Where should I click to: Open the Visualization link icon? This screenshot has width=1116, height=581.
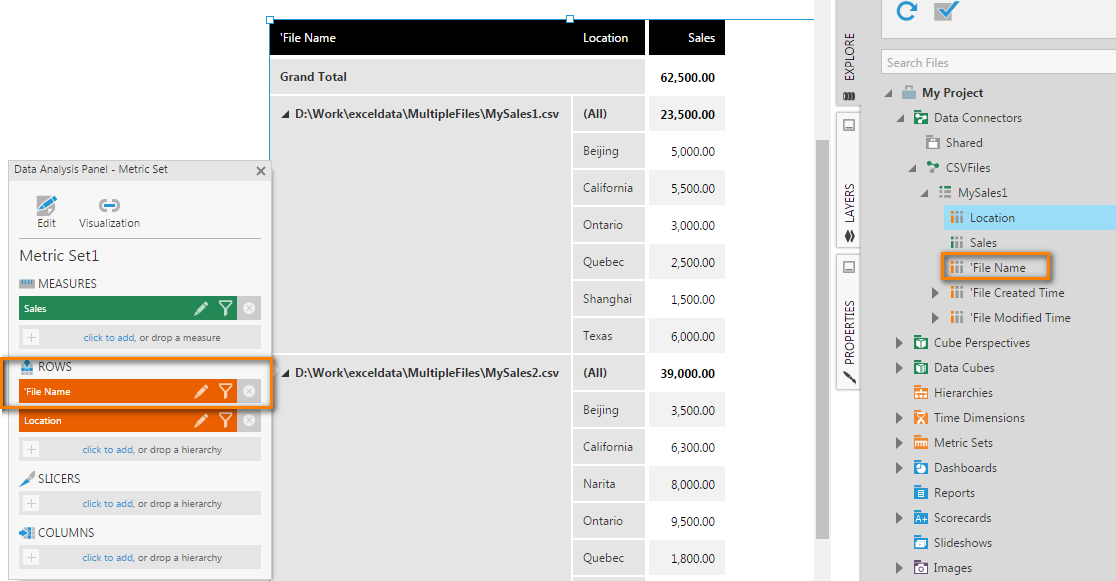109,206
